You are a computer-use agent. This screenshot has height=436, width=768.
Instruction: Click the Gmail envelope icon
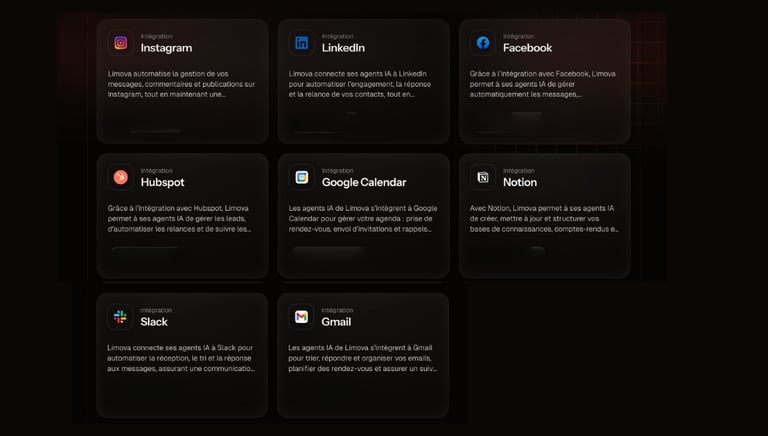pos(301,317)
